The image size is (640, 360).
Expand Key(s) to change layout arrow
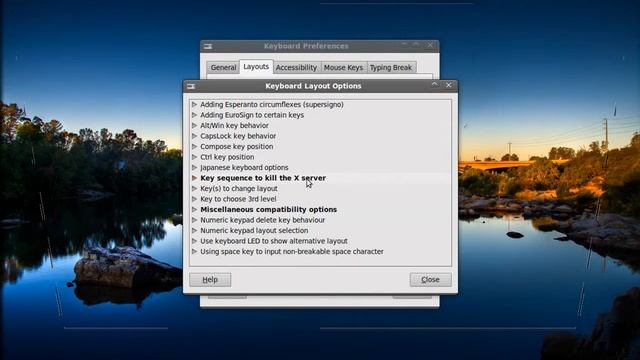[x=194, y=189]
